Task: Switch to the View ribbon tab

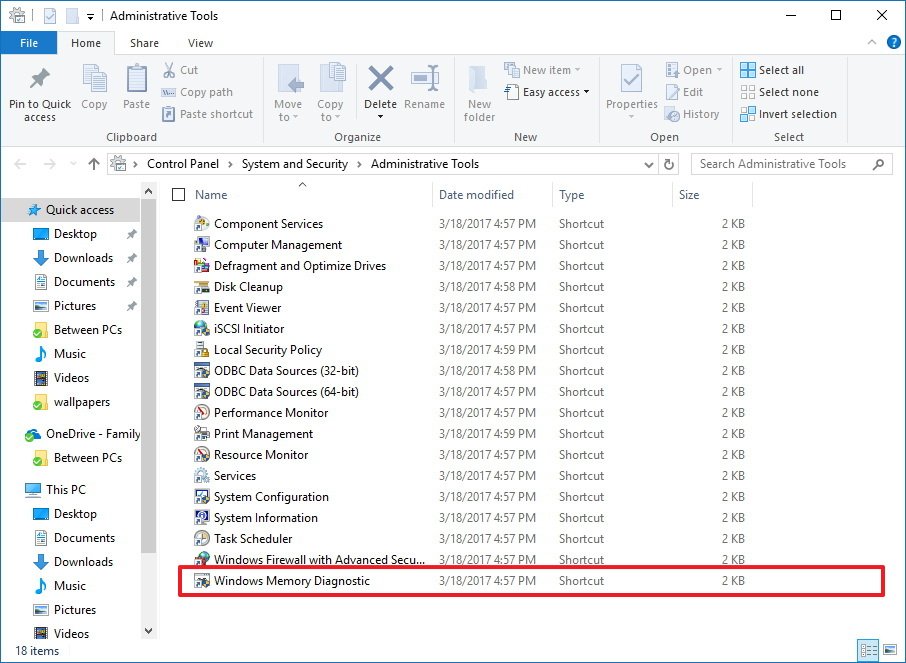Action: pyautogui.click(x=200, y=43)
